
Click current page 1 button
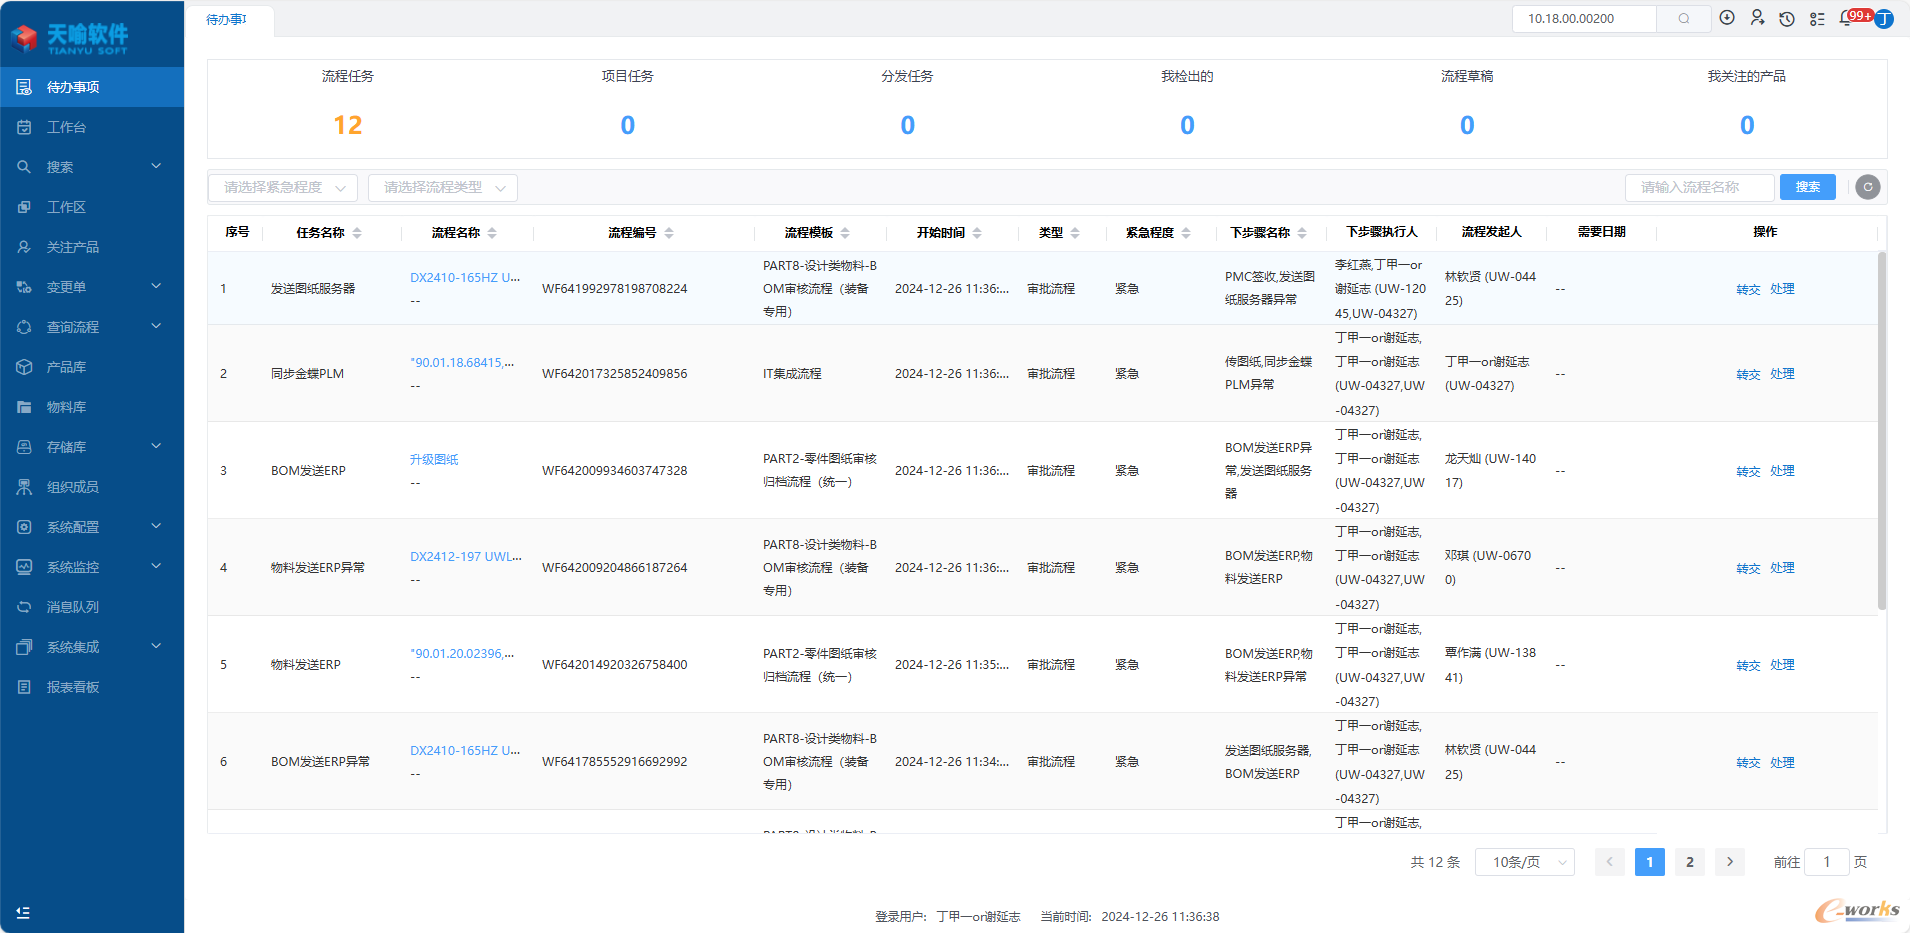[x=1650, y=862]
